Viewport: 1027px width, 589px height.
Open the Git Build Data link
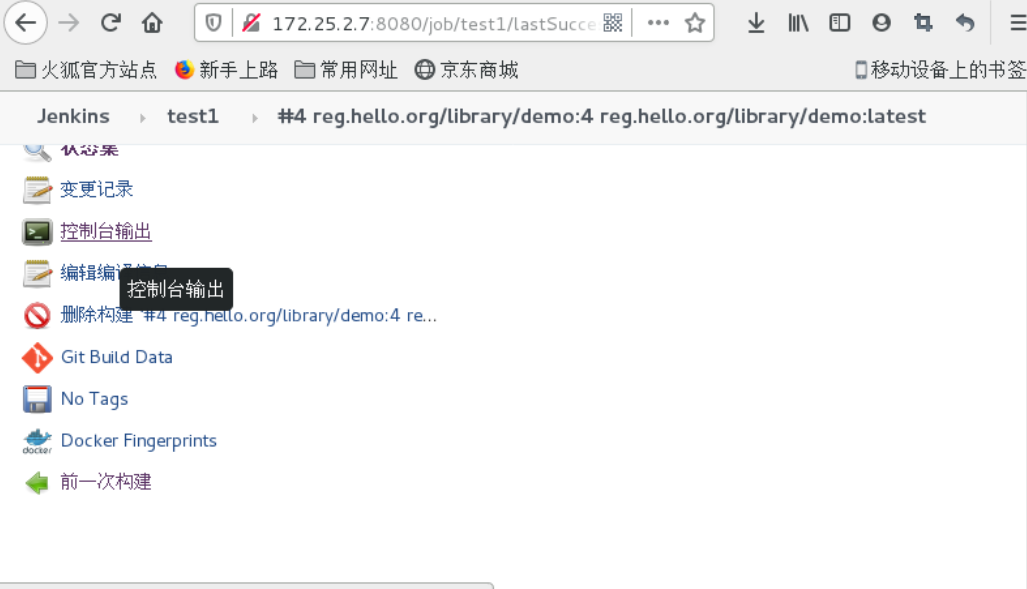click(117, 357)
